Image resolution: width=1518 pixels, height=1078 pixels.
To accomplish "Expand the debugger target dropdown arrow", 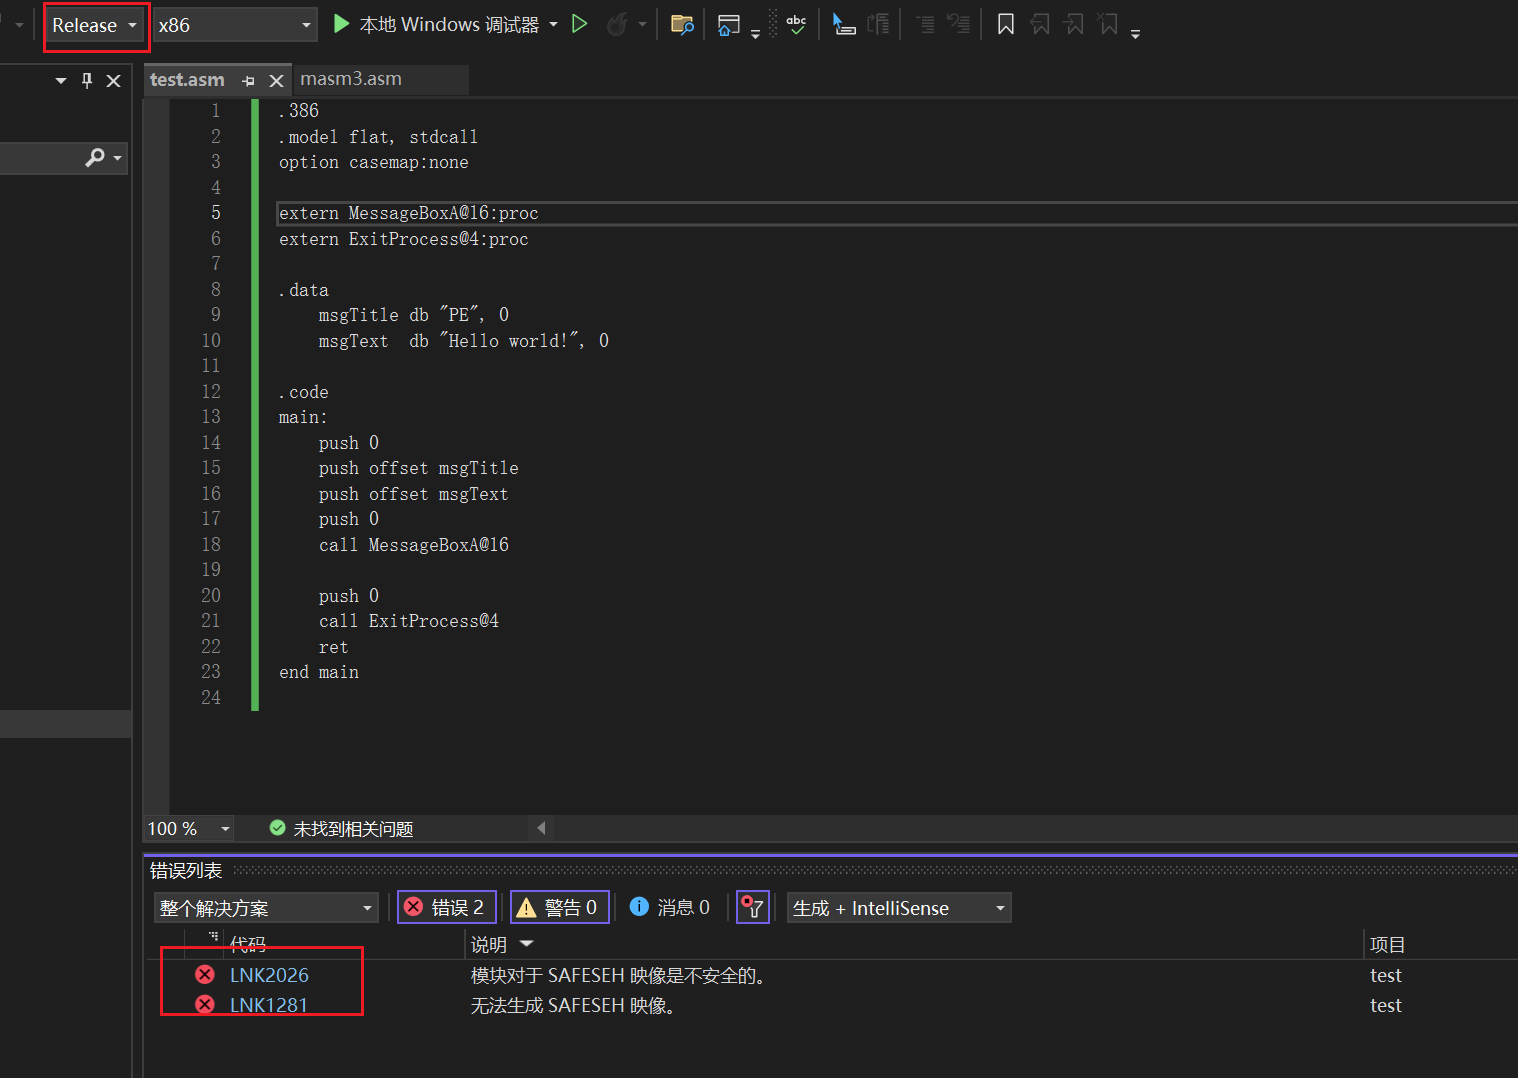I will (553, 24).
